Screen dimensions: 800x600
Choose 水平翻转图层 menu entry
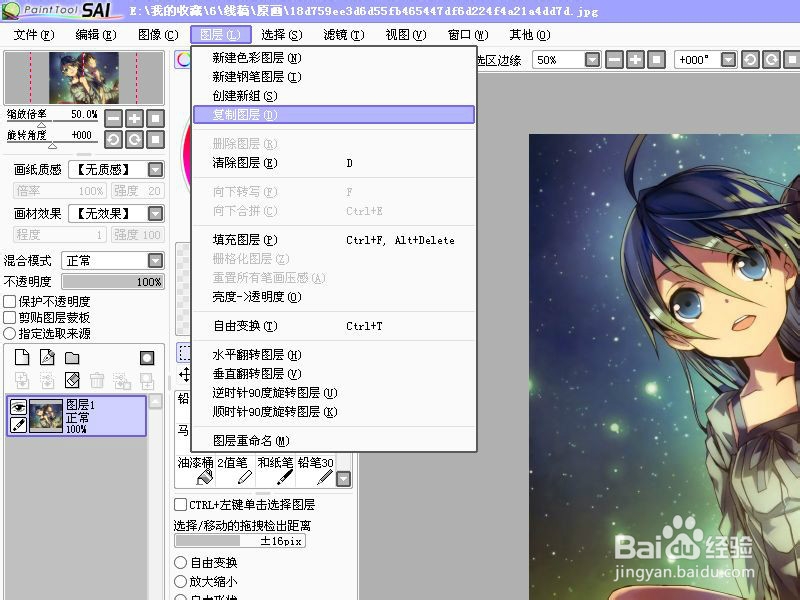[x=334, y=355]
